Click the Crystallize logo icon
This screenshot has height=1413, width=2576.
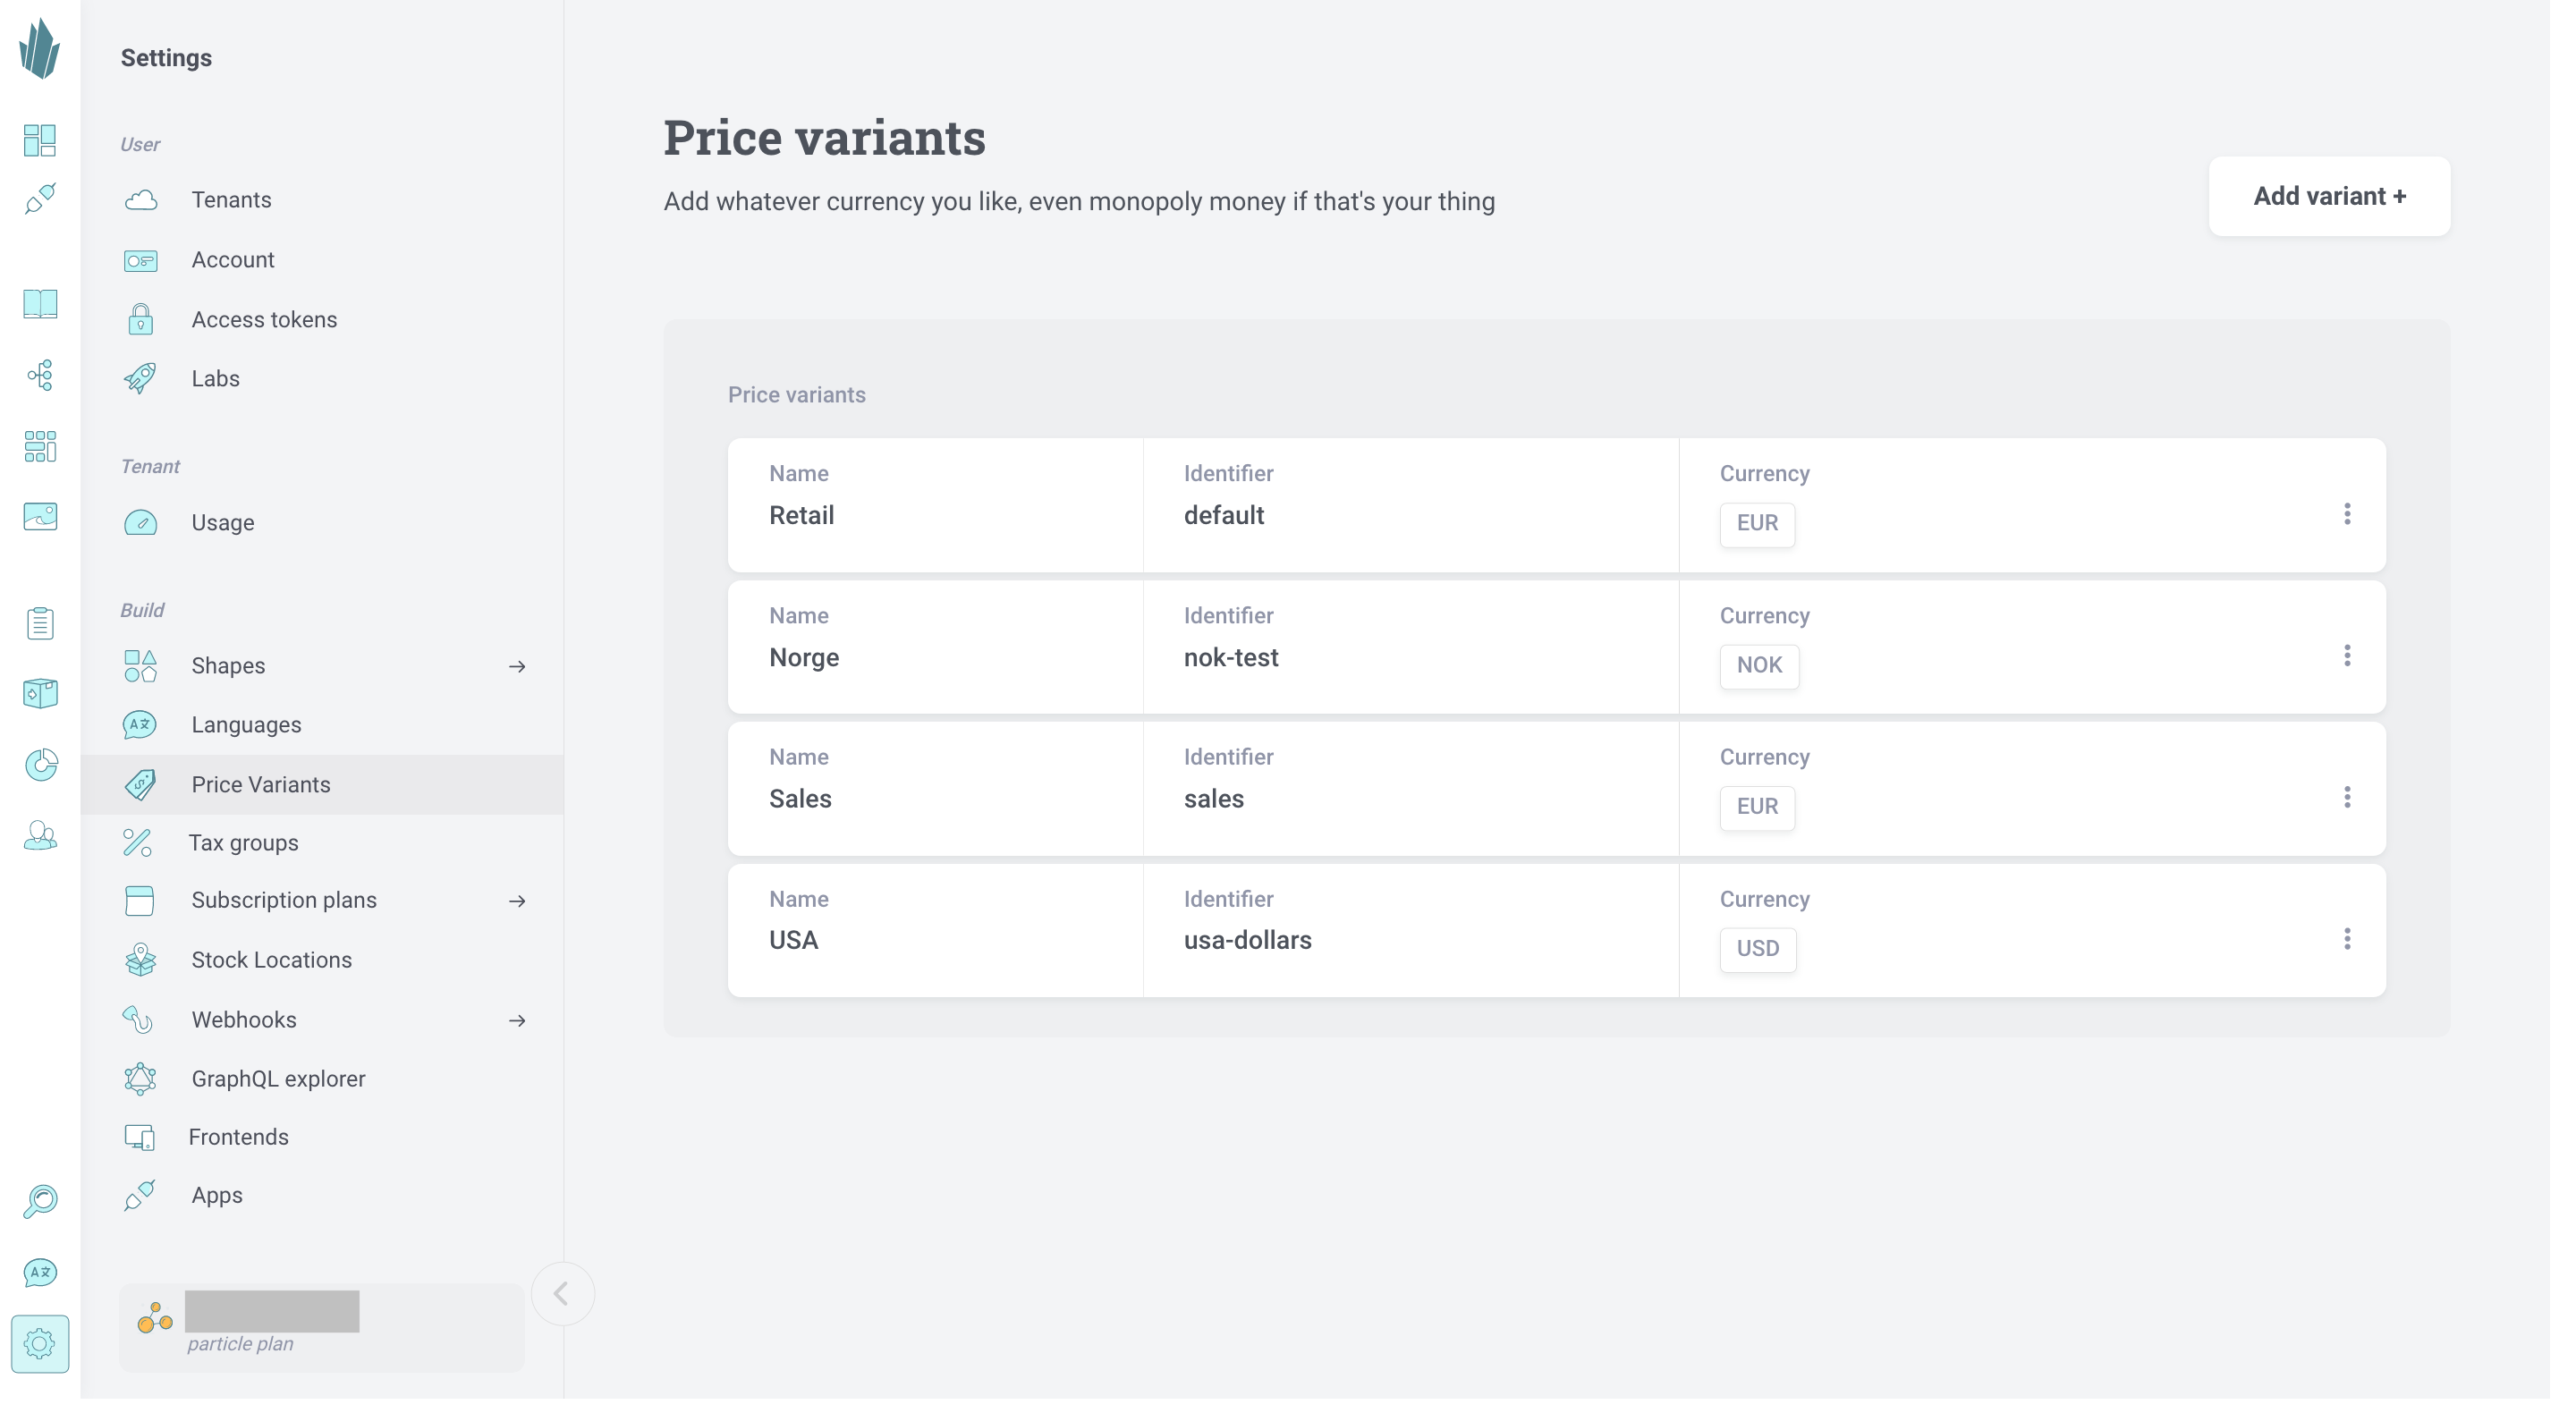(x=40, y=49)
